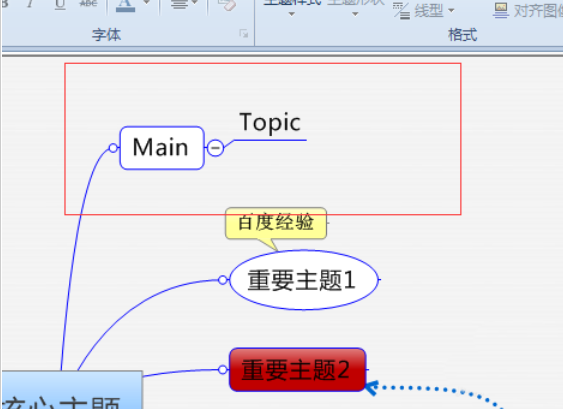Click the 百度经验 yellow callout
Viewport: 563px width, 409px height.
[276, 223]
